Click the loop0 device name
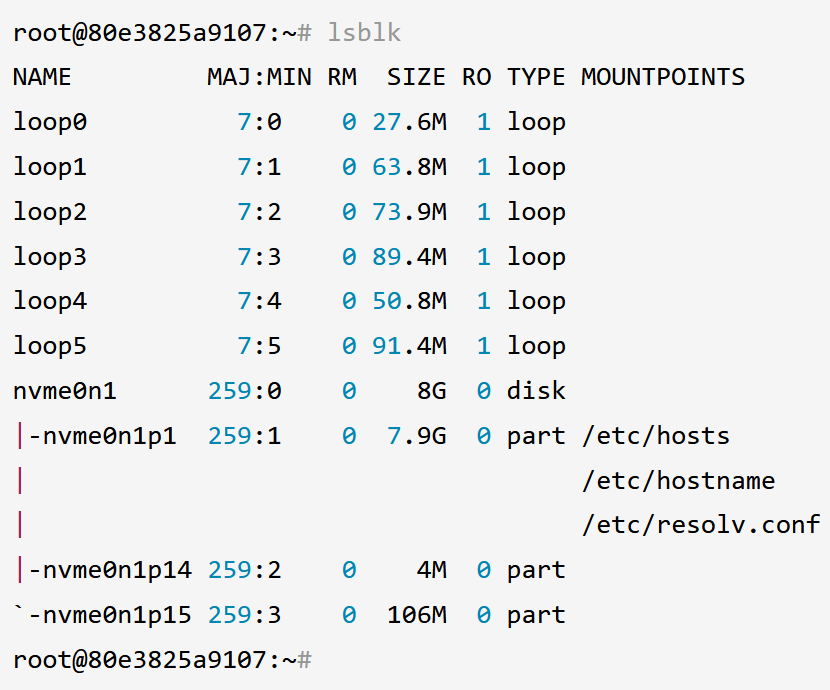This screenshot has height=690, width=830. (50, 122)
